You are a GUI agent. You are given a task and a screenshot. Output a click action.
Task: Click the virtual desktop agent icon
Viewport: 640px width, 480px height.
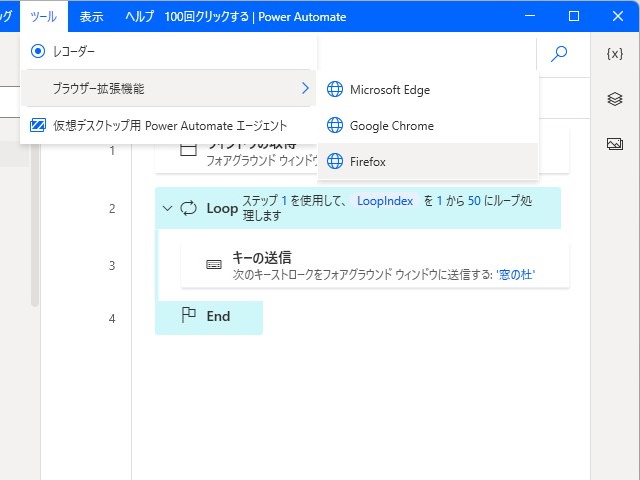click(x=38, y=125)
